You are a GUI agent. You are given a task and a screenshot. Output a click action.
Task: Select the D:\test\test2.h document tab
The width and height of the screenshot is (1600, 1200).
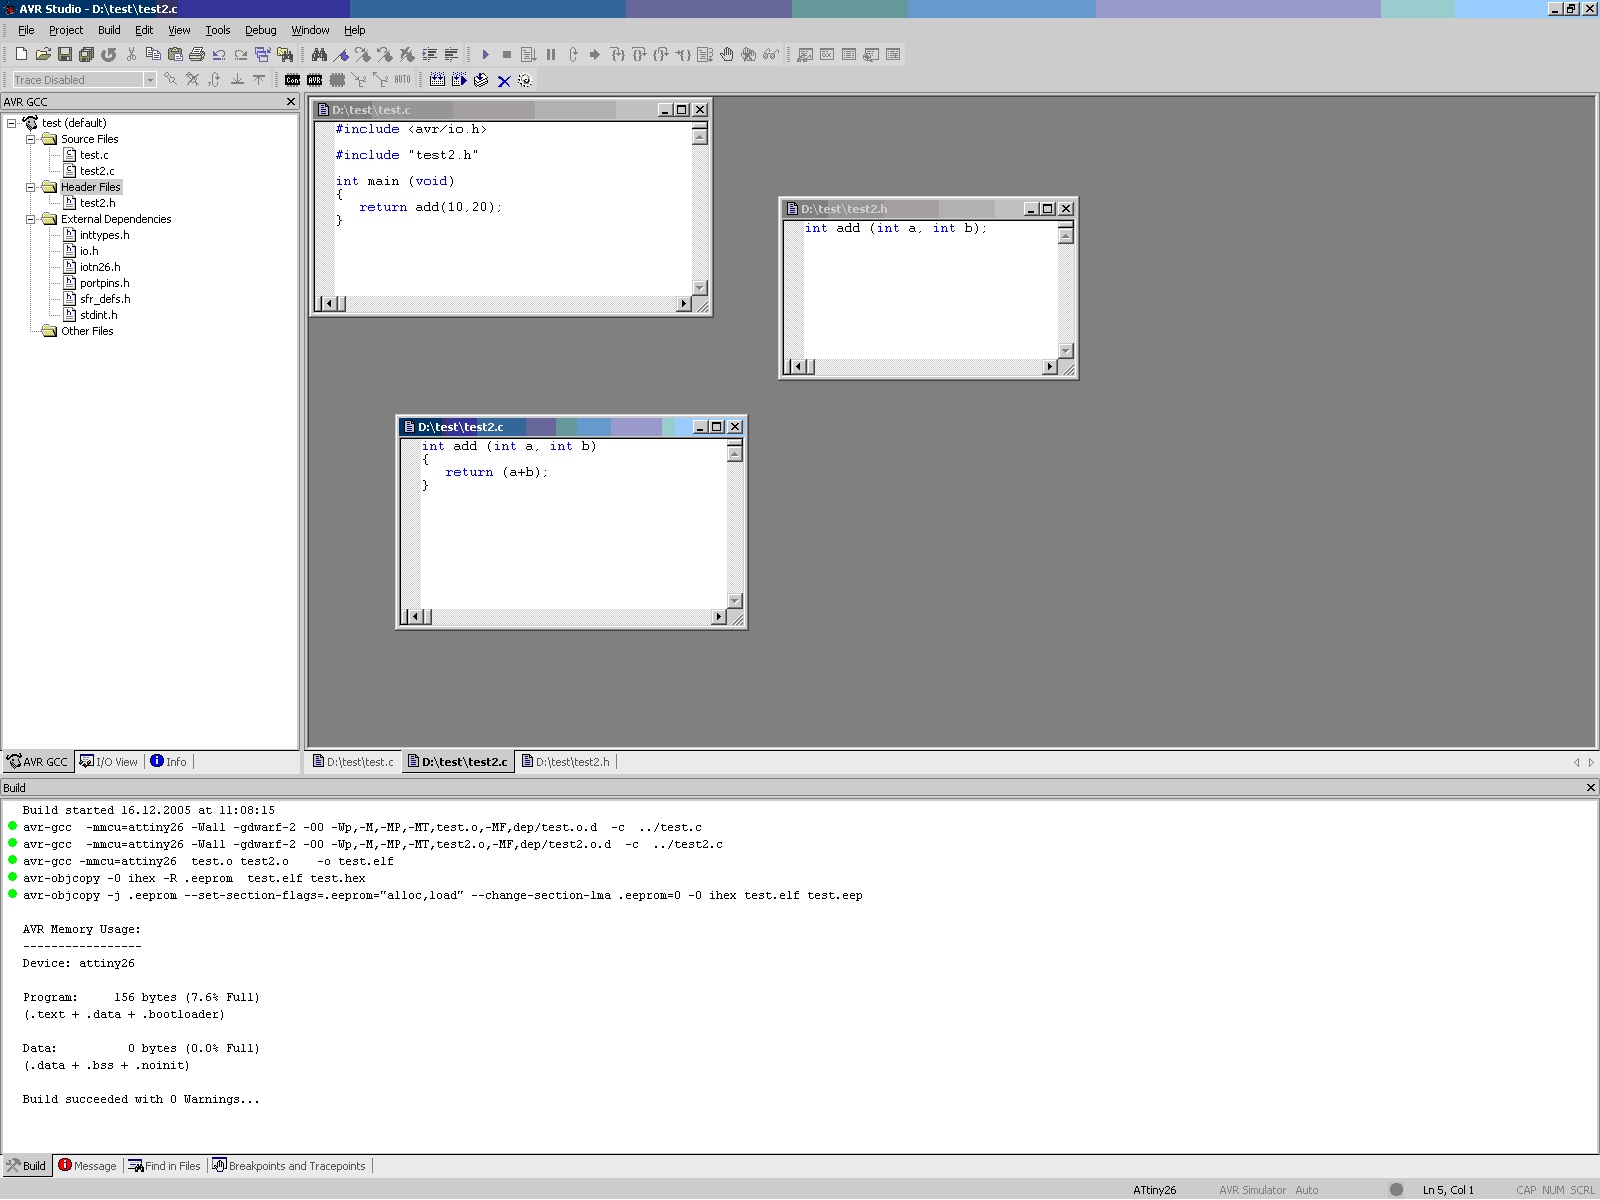pyautogui.click(x=566, y=762)
